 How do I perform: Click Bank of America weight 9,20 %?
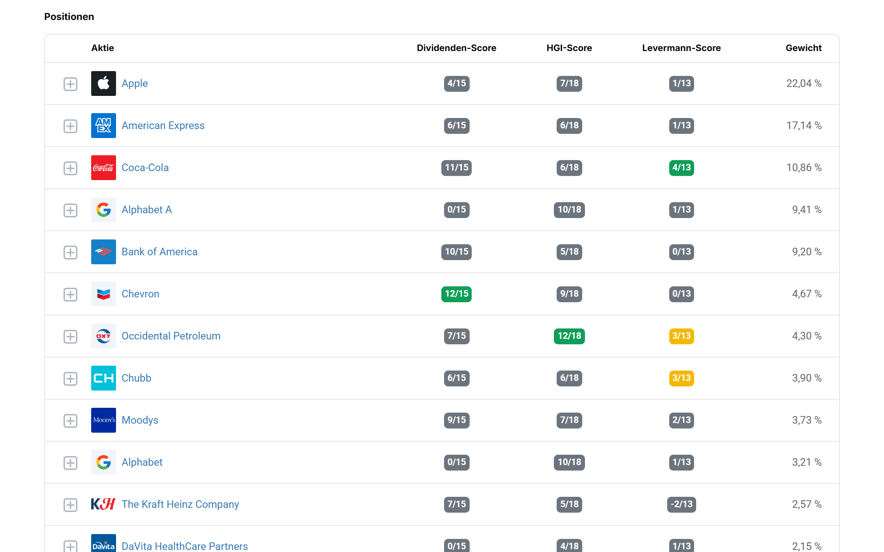tap(807, 251)
